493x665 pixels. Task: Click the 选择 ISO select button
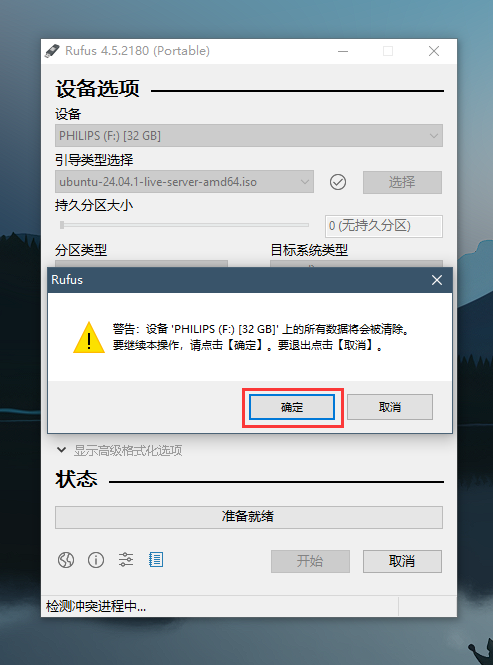pyautogui.click(x=402, y=182)
